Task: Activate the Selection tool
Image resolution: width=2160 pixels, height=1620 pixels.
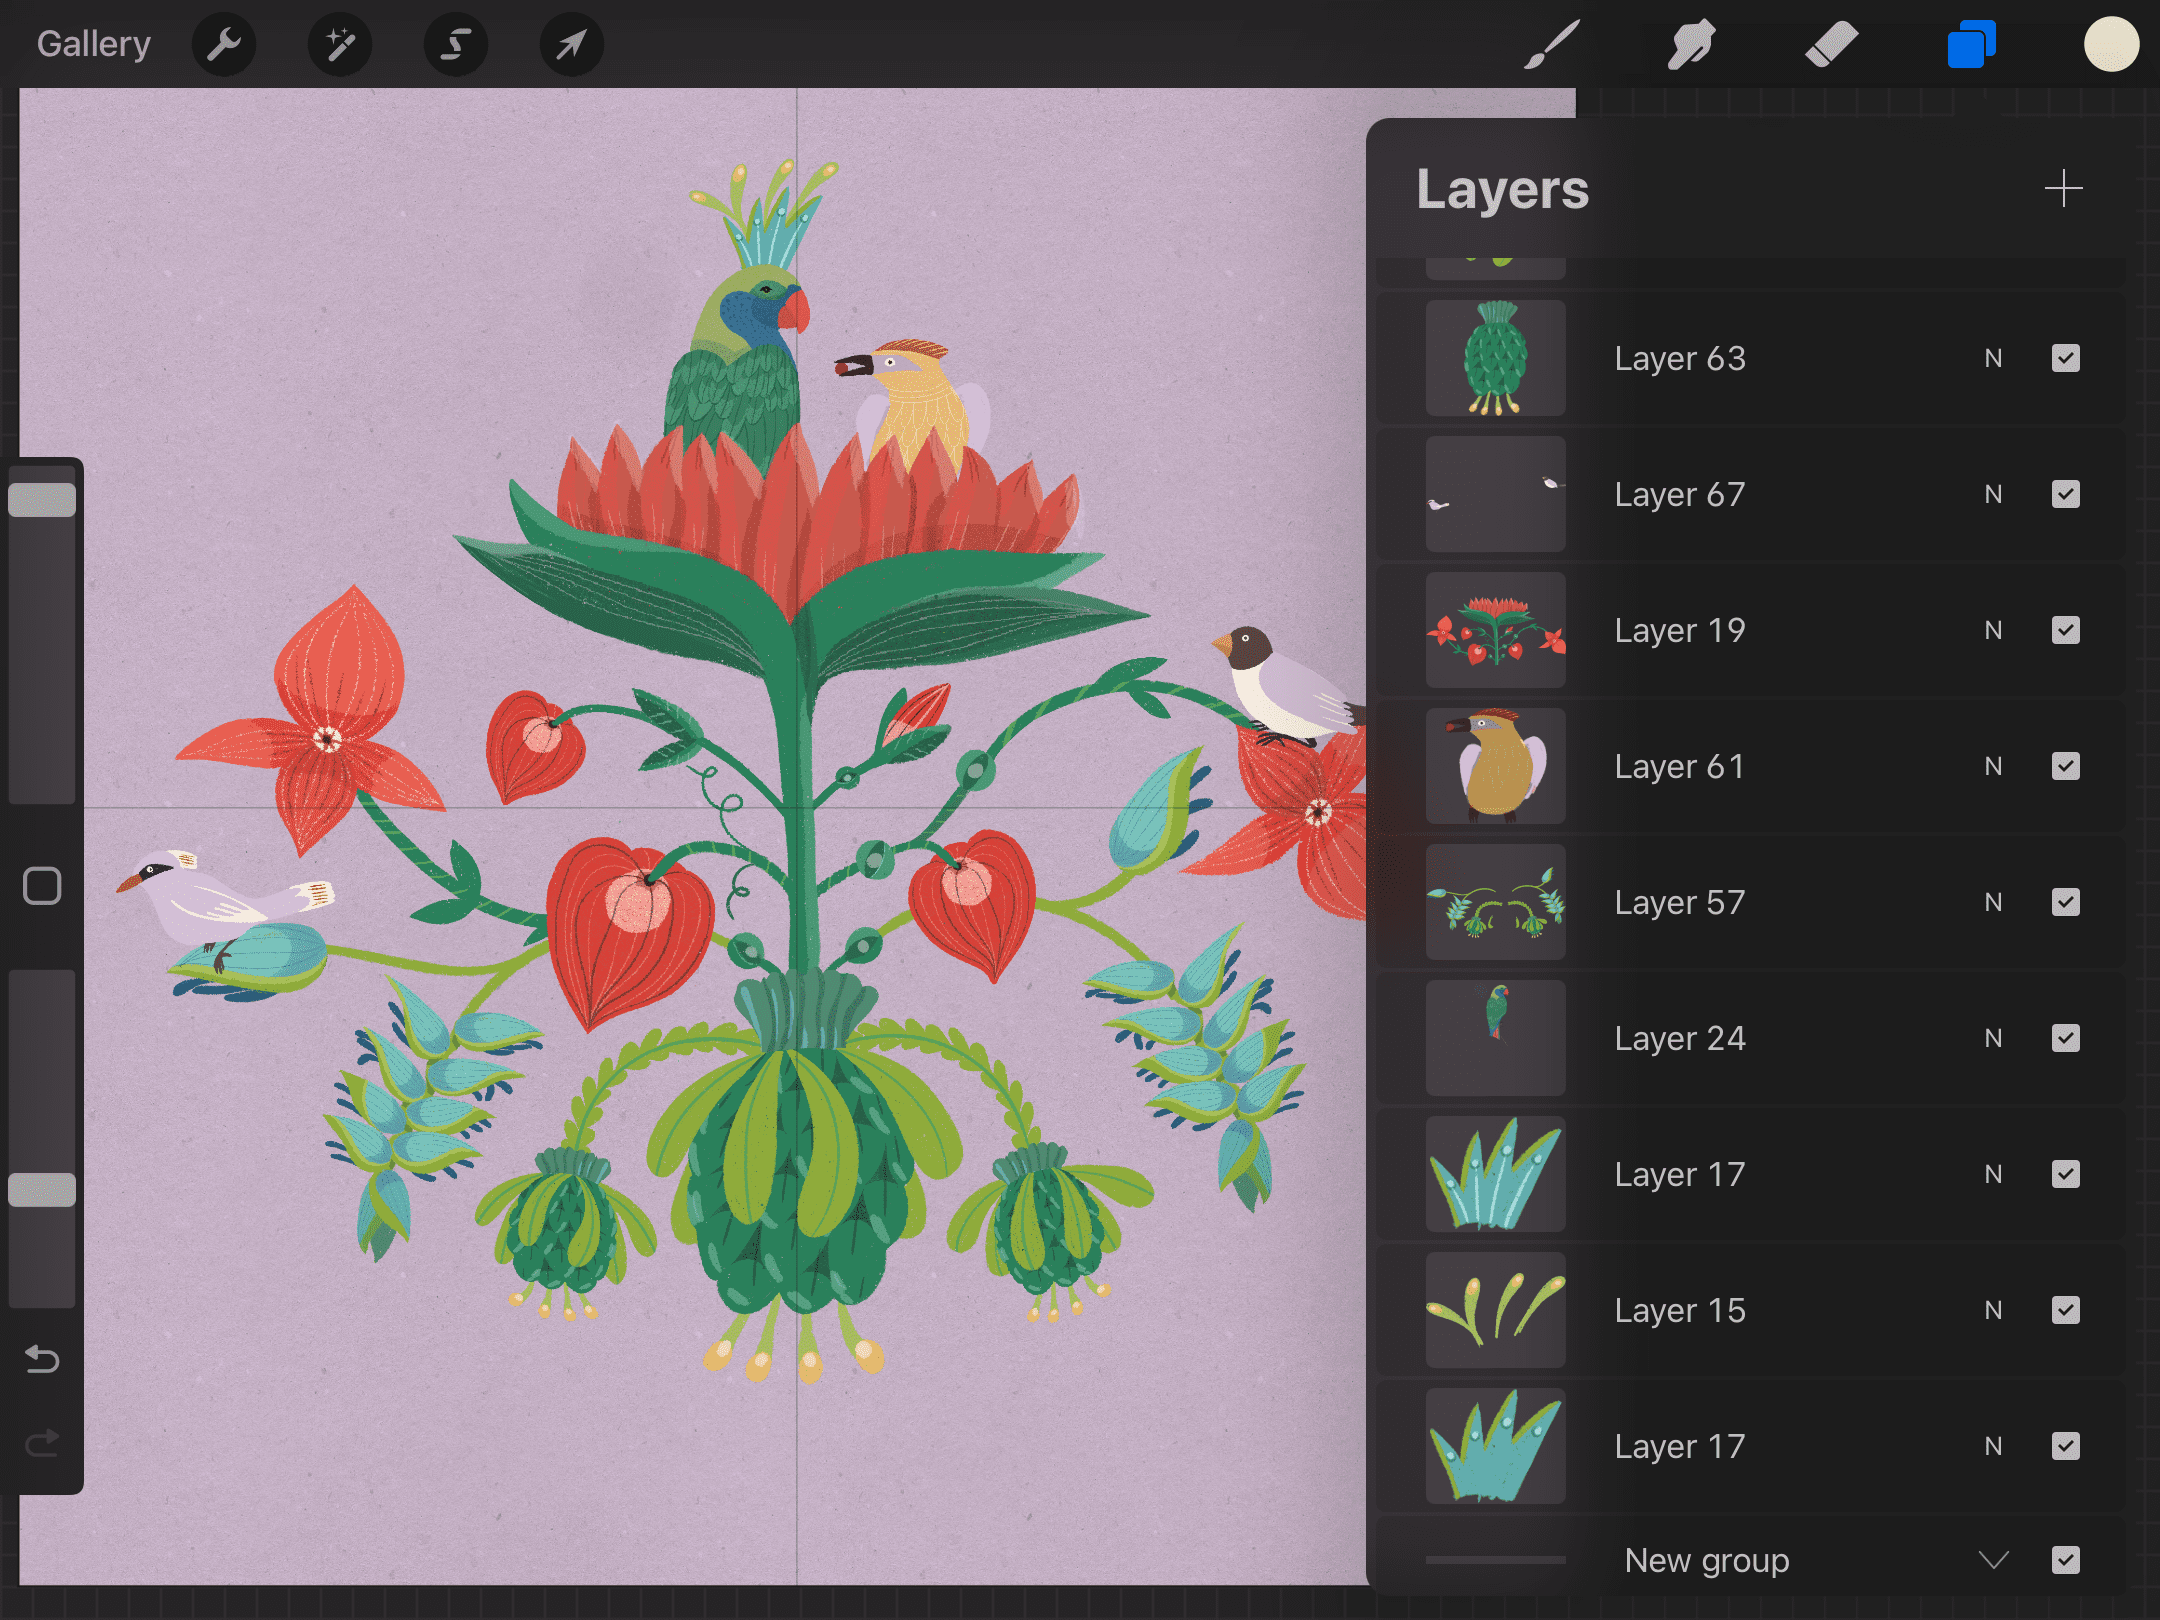Action: 456,44
